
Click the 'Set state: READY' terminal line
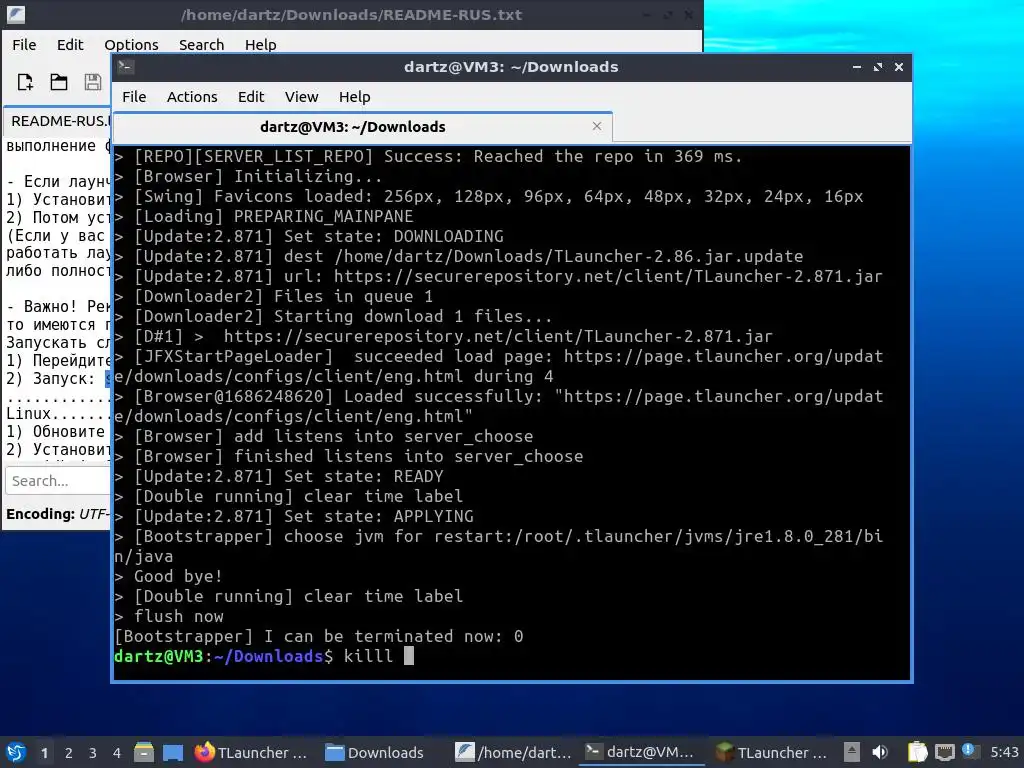coord(279,476)
